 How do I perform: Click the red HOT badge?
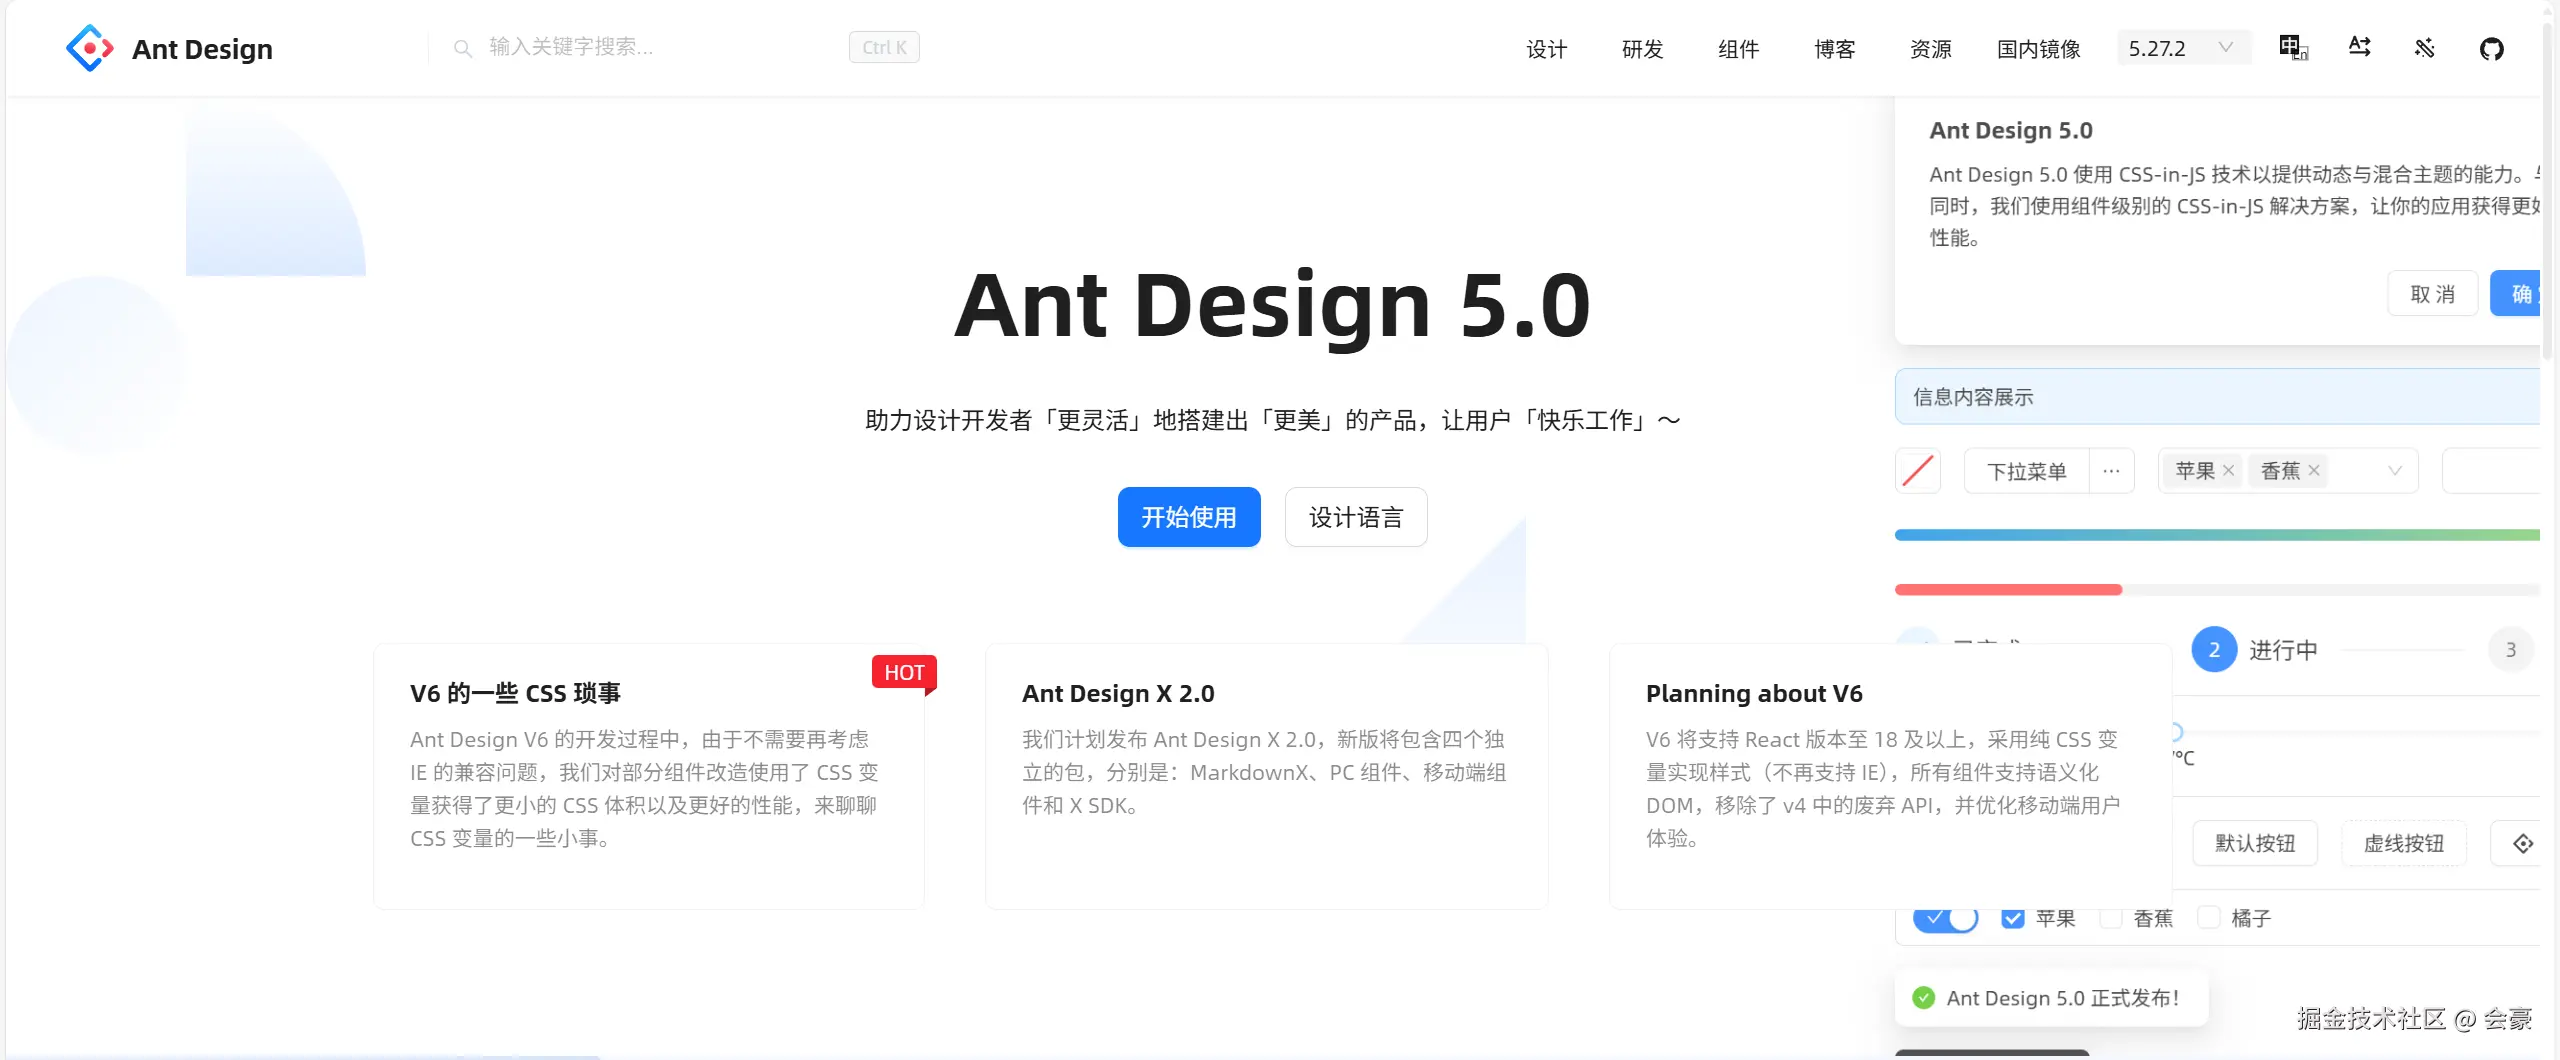[x=904, y=673]
